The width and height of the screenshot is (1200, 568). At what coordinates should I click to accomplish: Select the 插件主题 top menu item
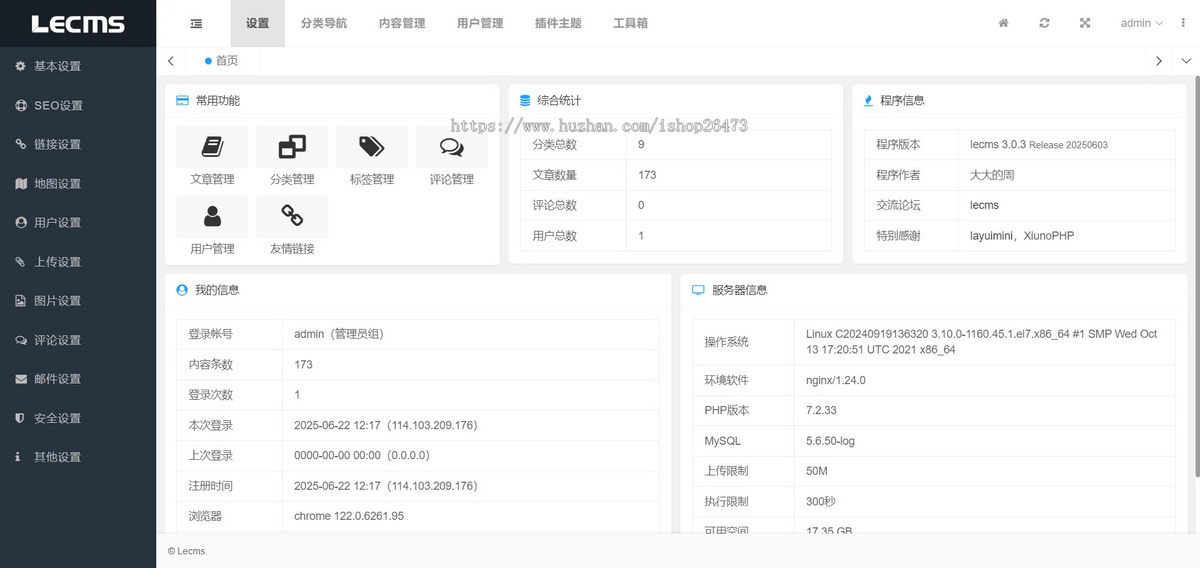[x=558, y=23]
